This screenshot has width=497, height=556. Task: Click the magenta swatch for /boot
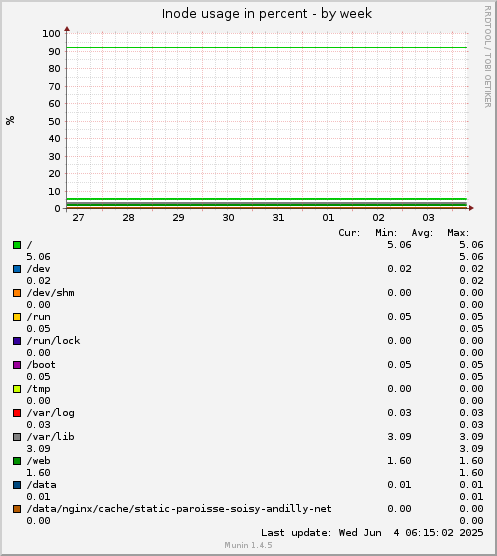17,365
